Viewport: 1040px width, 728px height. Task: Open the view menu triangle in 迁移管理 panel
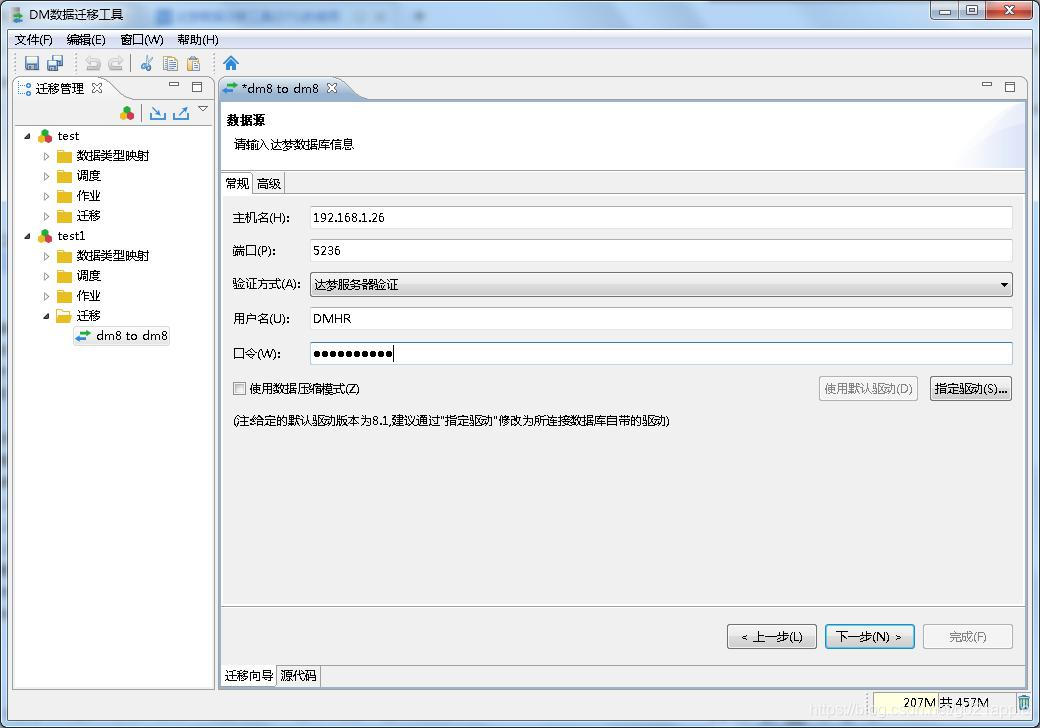pos(204,109)
